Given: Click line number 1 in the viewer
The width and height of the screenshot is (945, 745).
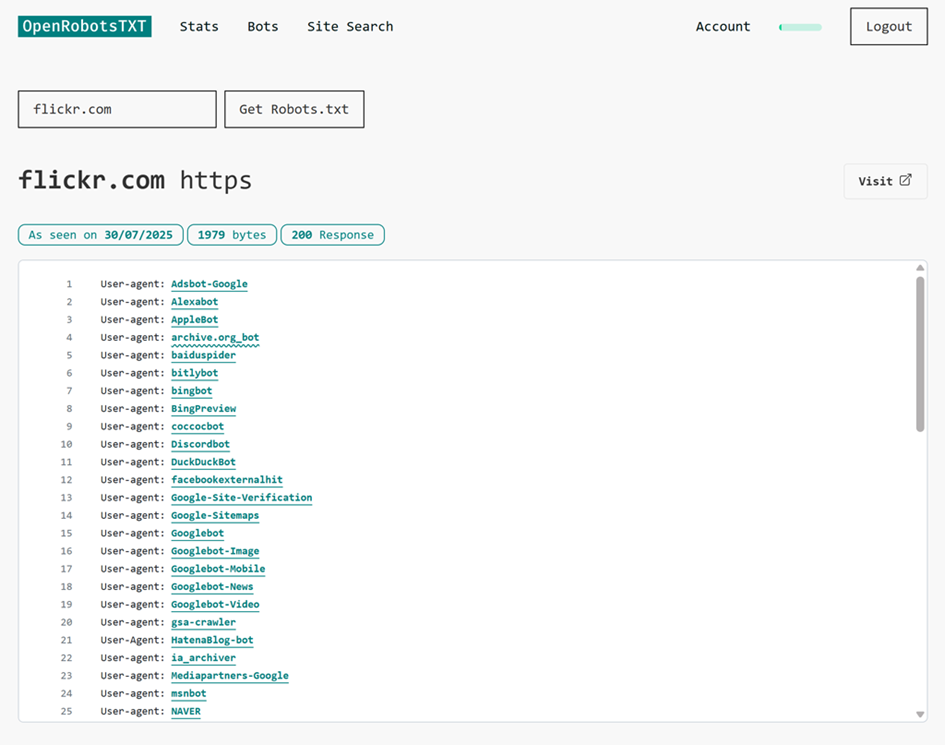Looking at the screenshot, I should tap(69, 284).
